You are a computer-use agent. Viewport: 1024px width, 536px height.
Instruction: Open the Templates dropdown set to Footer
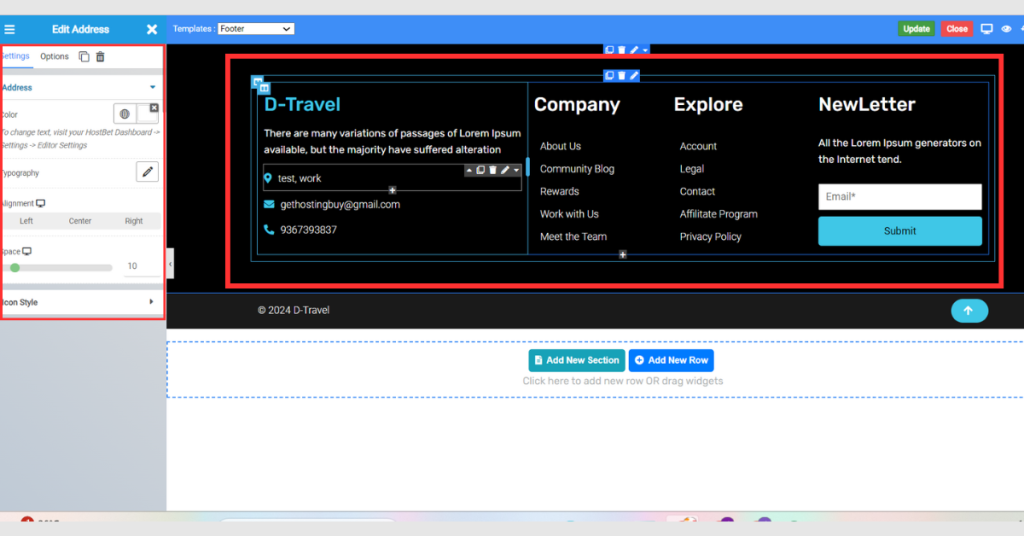pos(255,29)
